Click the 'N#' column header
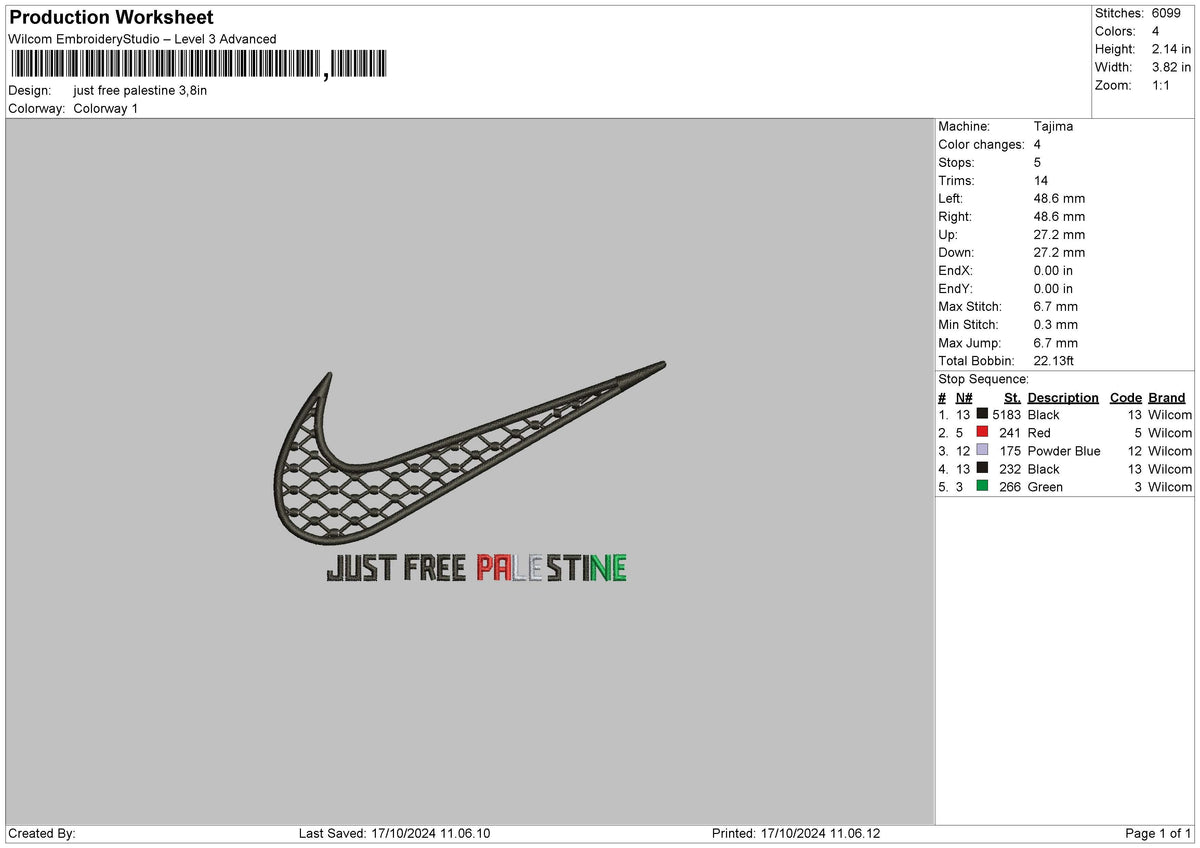The height and width of the screenshot is (848, 1200). [x=964, y=397]
